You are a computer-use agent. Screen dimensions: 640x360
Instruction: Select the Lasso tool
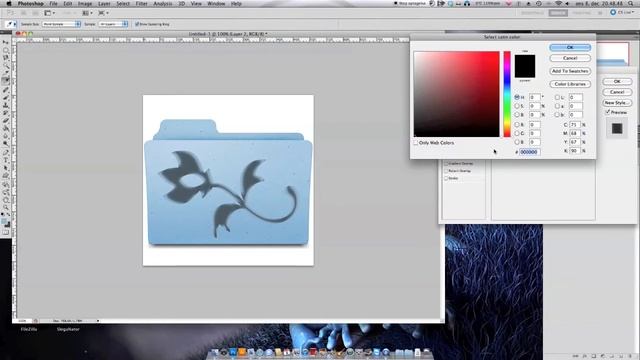click(6, 58)
